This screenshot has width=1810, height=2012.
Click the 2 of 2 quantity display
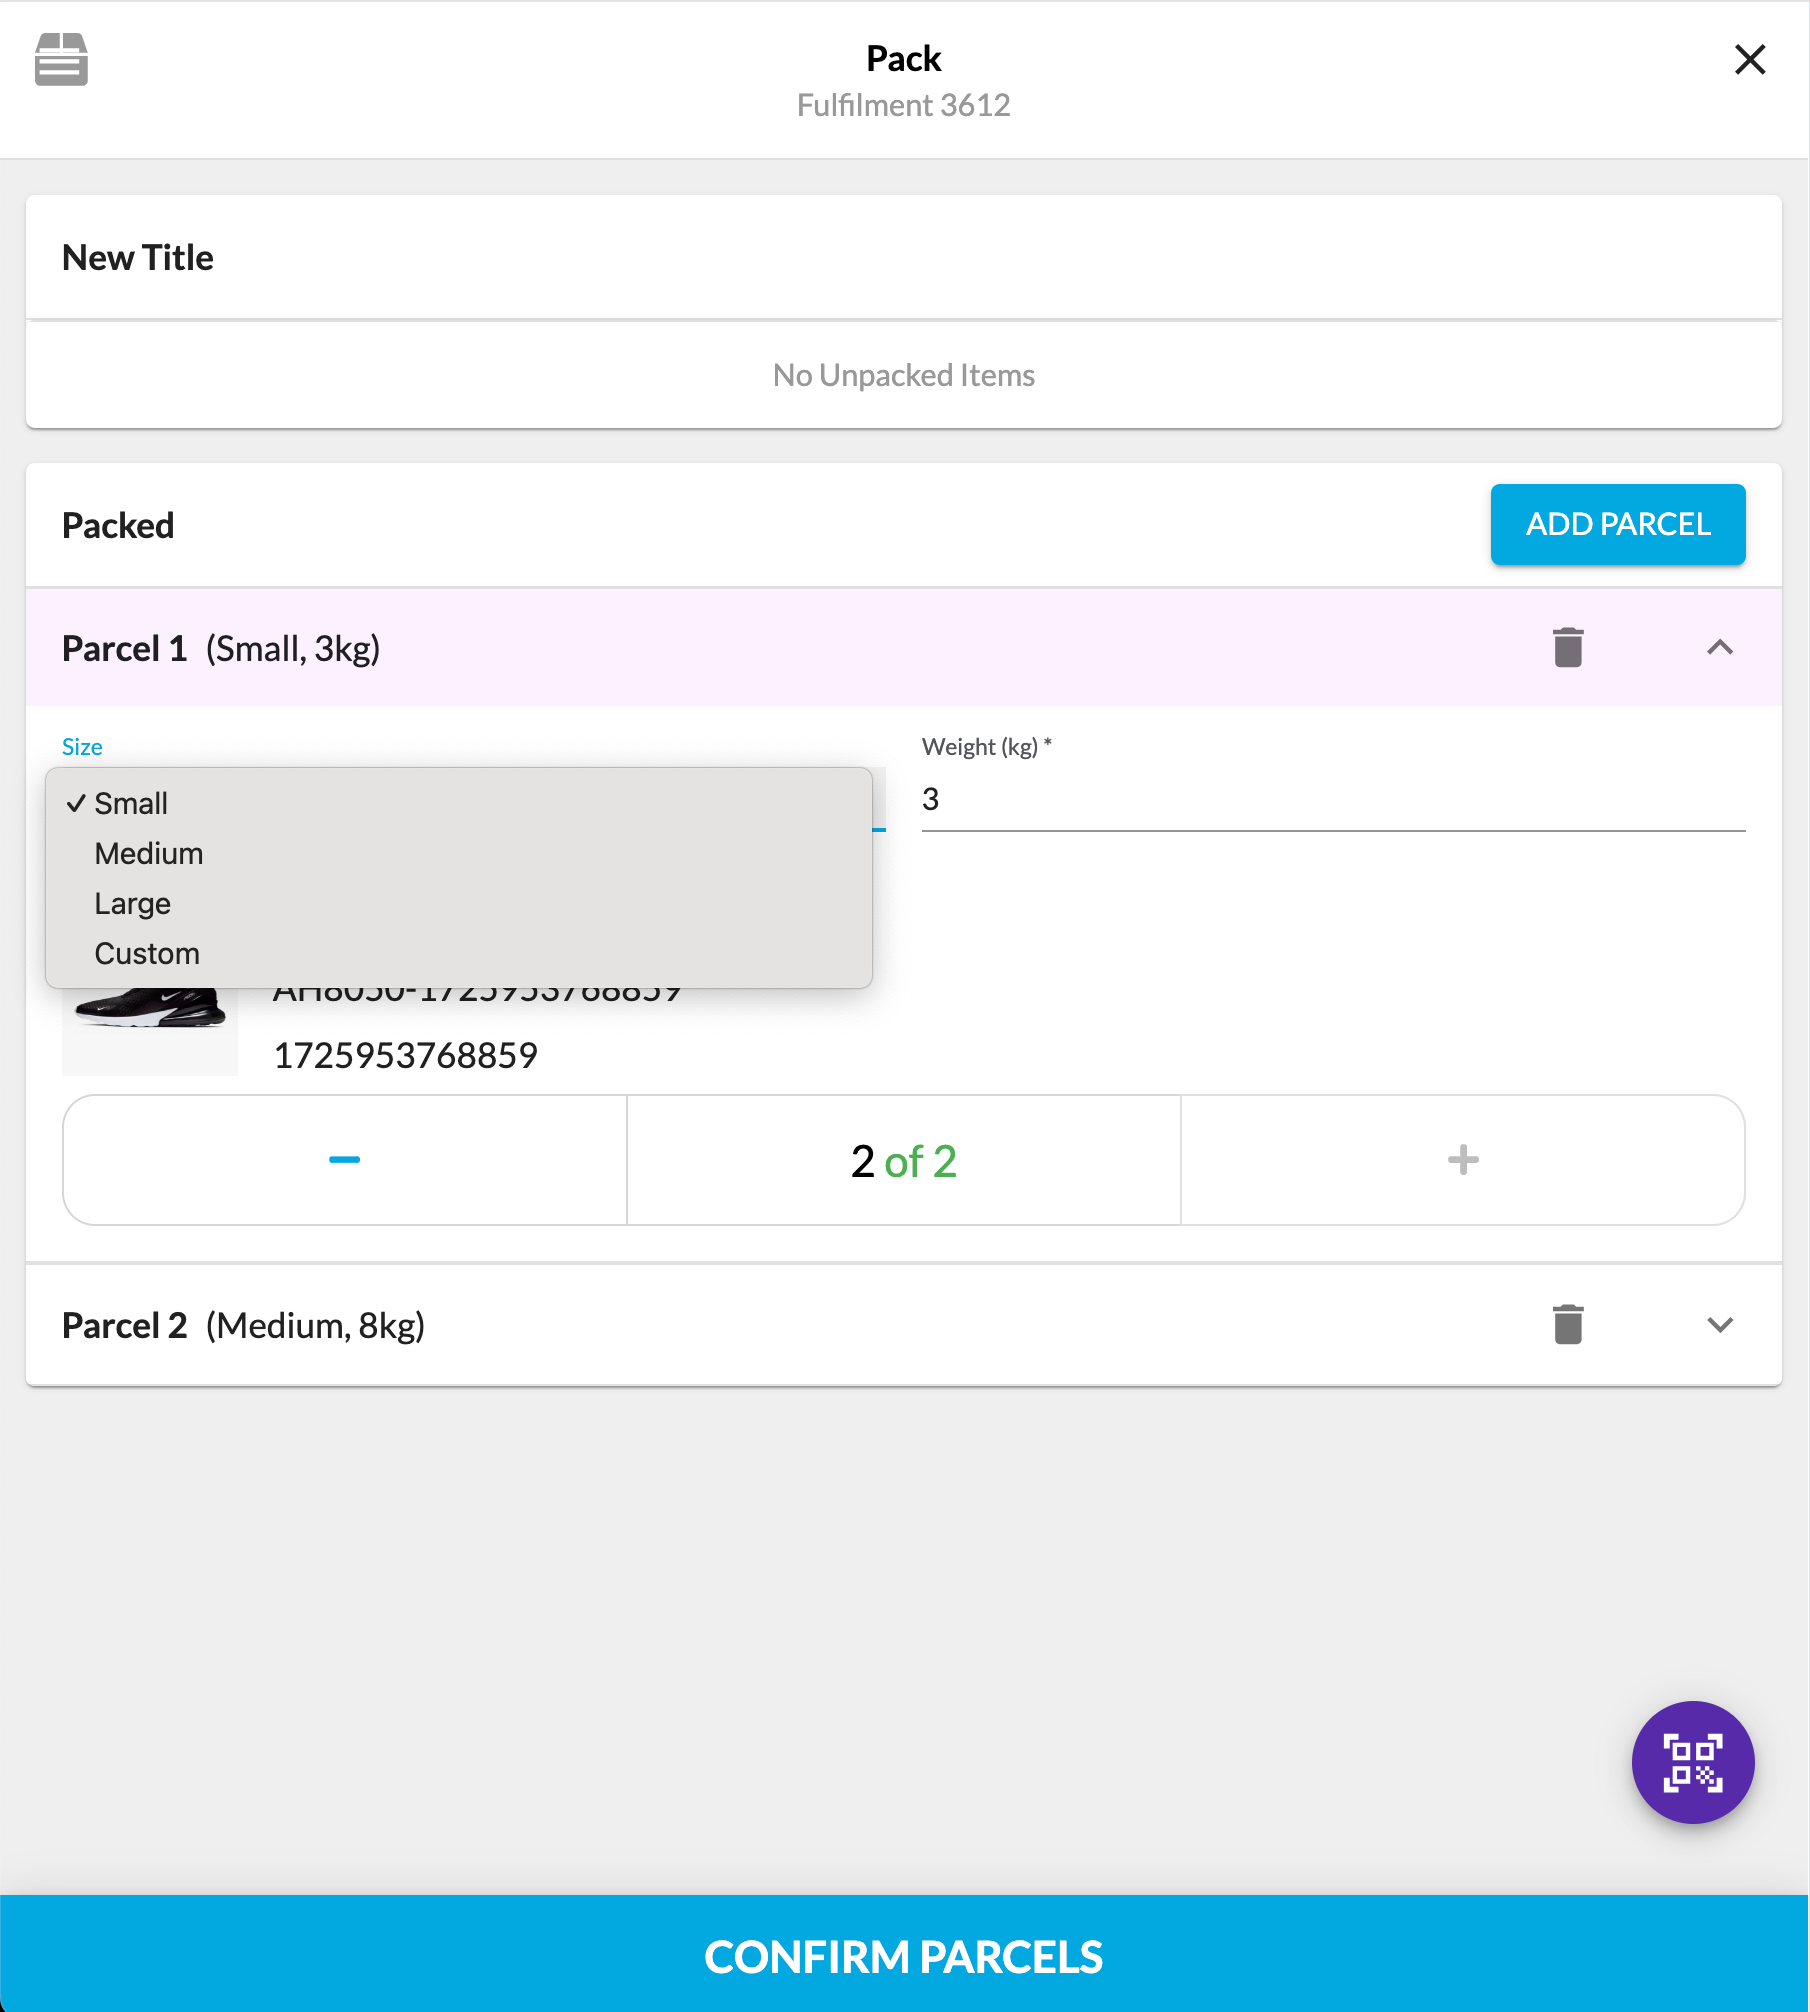point(903,1161)
